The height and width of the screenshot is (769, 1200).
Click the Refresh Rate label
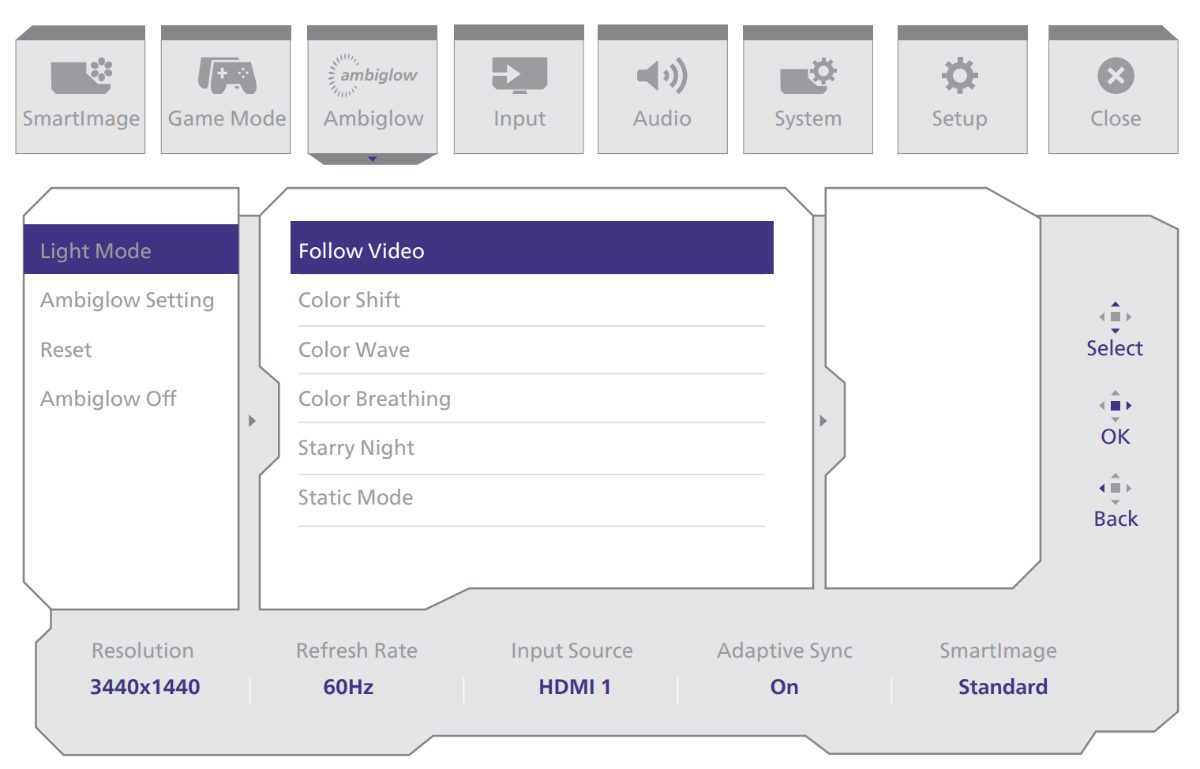[x=357, y=651]
